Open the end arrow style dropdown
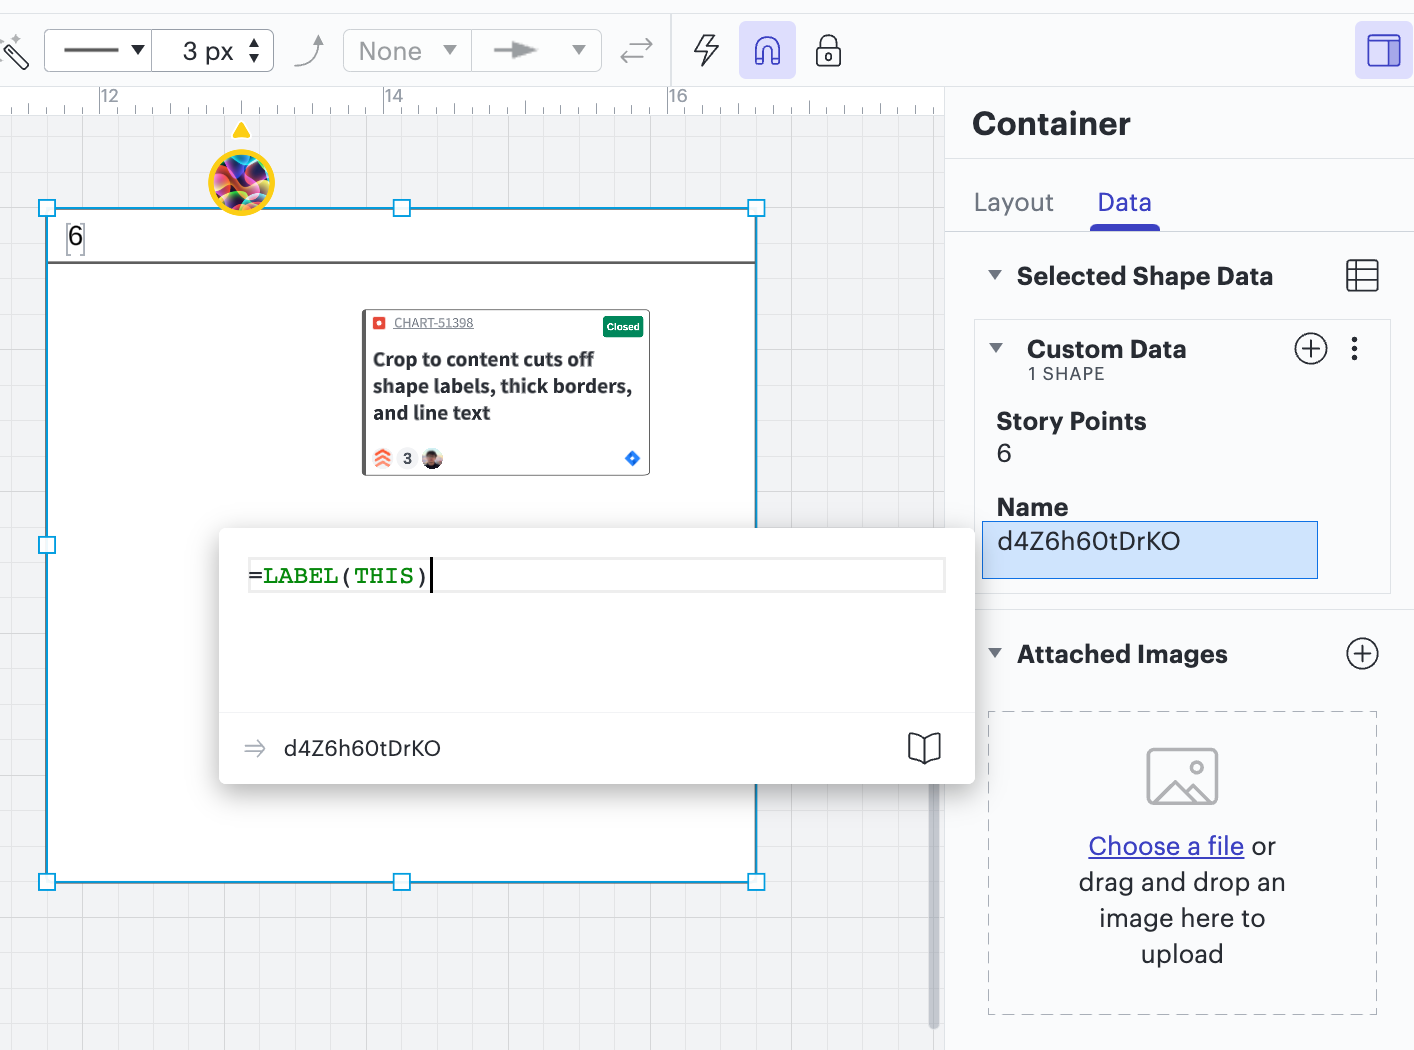This screenshot has width=1414, height=1050. (537, 50)
